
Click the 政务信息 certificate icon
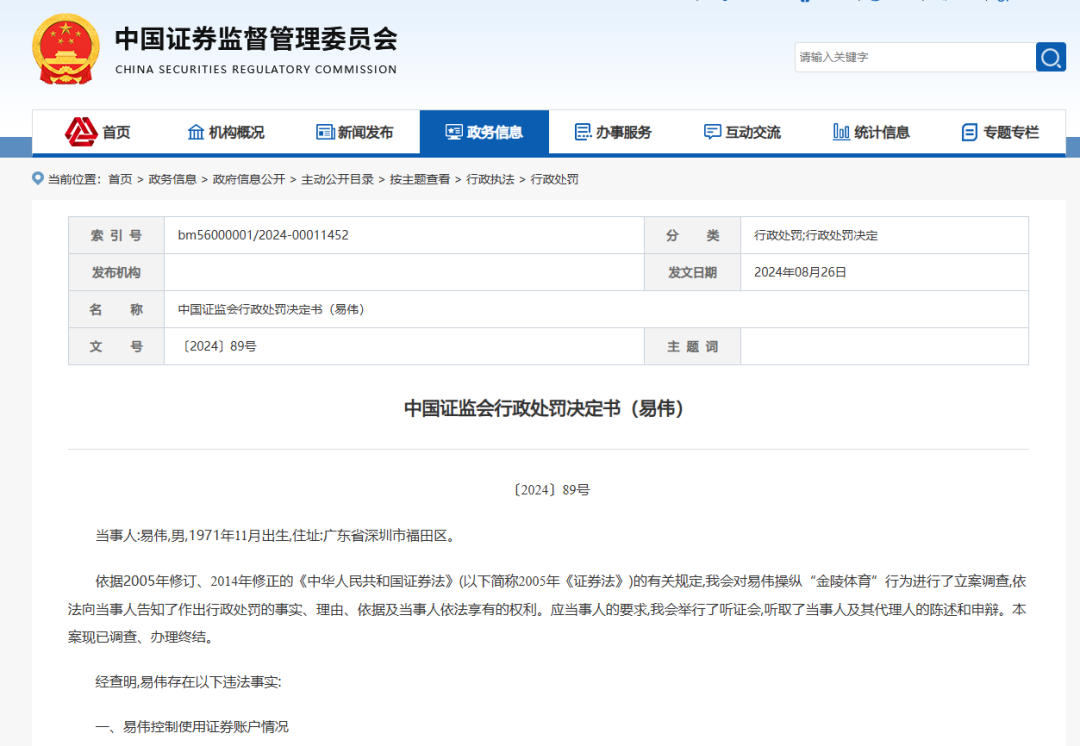pos(454,132)
